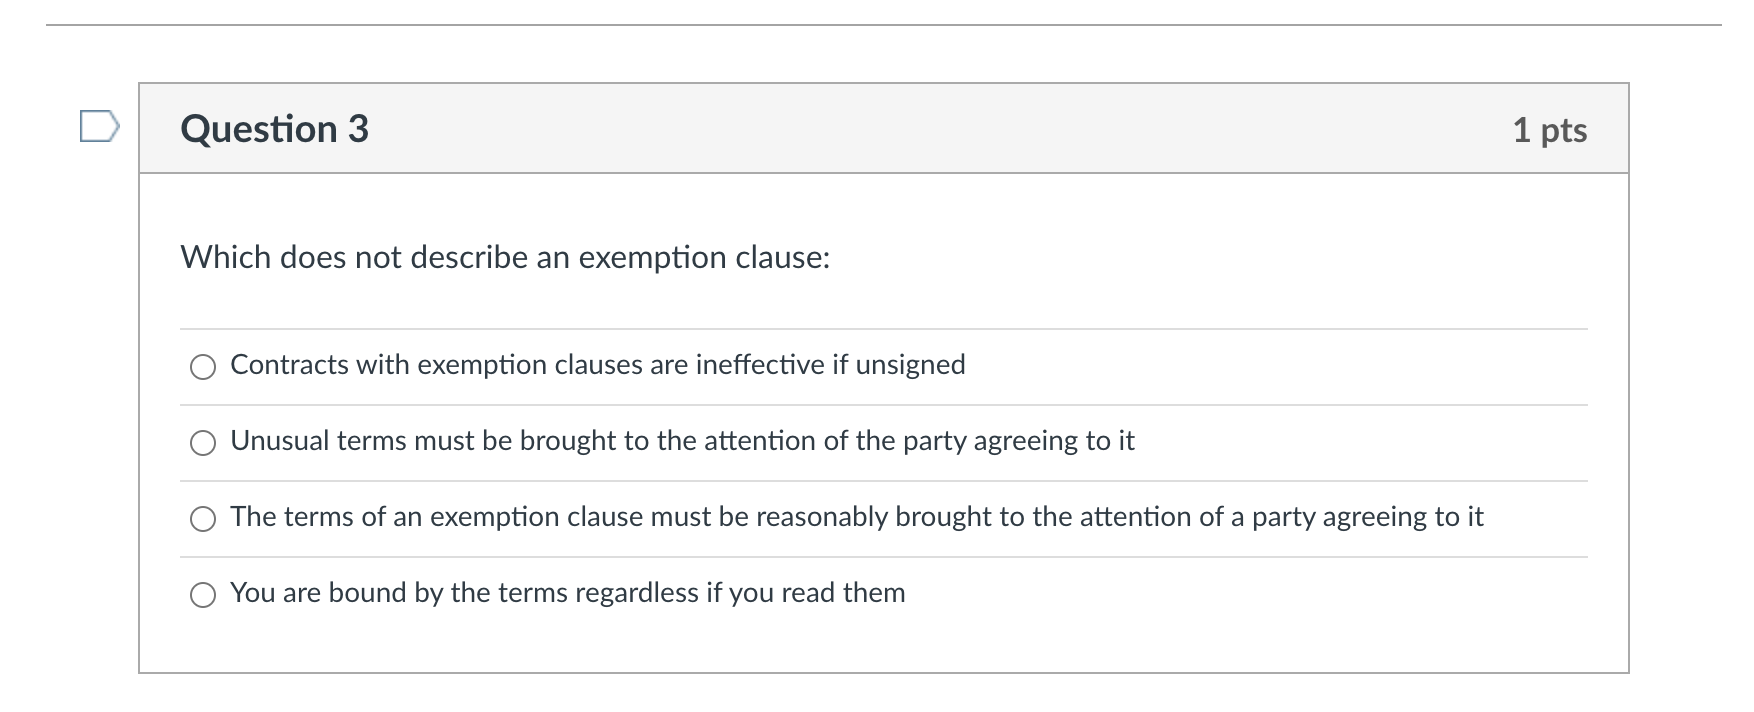Click the empty area left of question card

(60, 400)
